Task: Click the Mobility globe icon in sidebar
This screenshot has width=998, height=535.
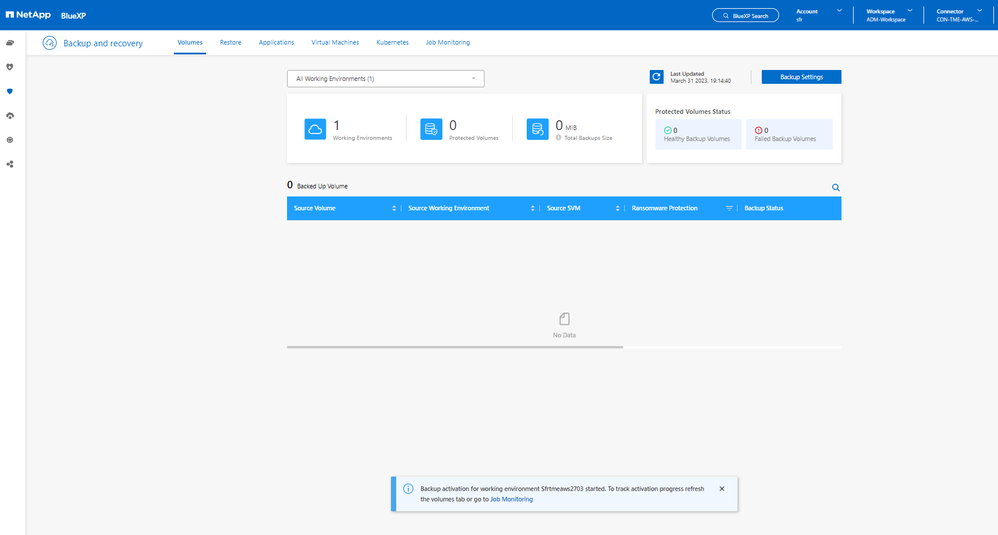Action: [x=10, y=140]
